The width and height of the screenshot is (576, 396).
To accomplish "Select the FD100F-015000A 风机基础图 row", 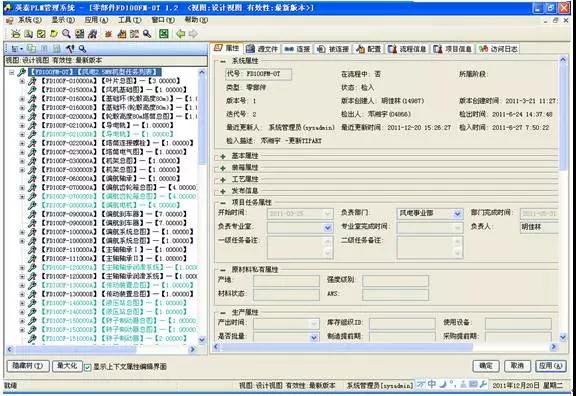I will tap(114, 90).
